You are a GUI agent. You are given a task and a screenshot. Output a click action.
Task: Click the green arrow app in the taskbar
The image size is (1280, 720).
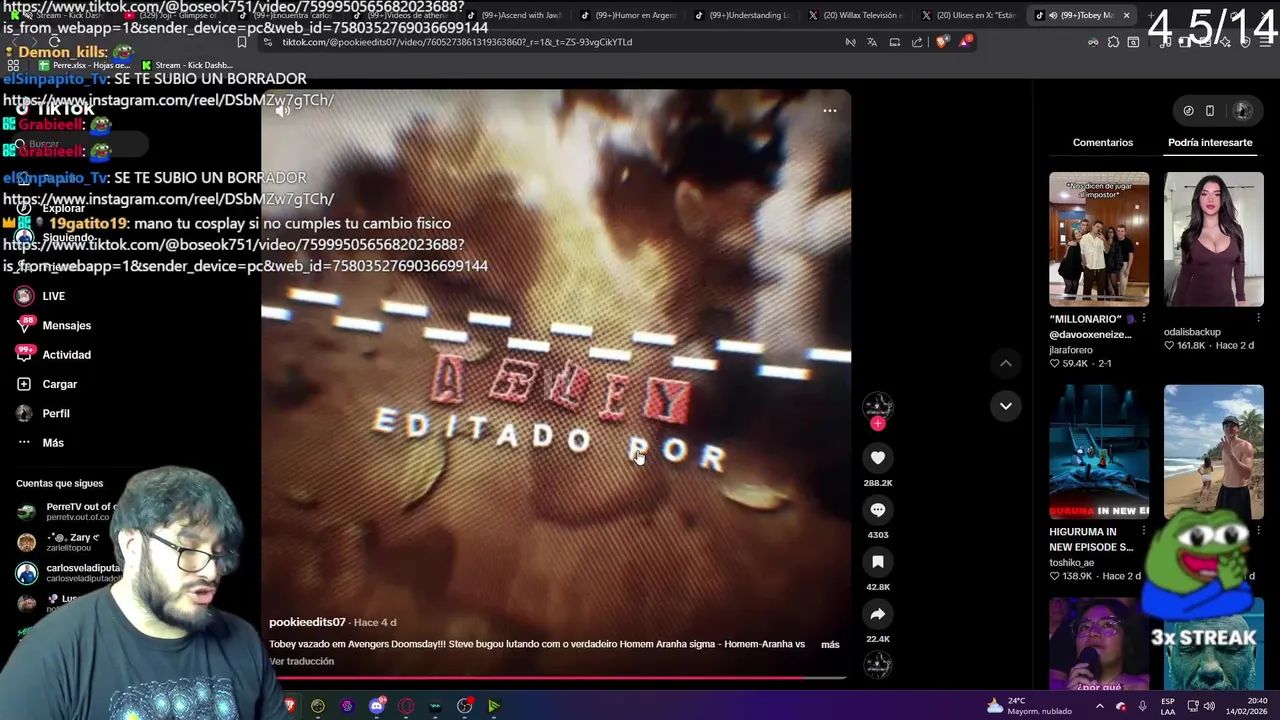493,706
